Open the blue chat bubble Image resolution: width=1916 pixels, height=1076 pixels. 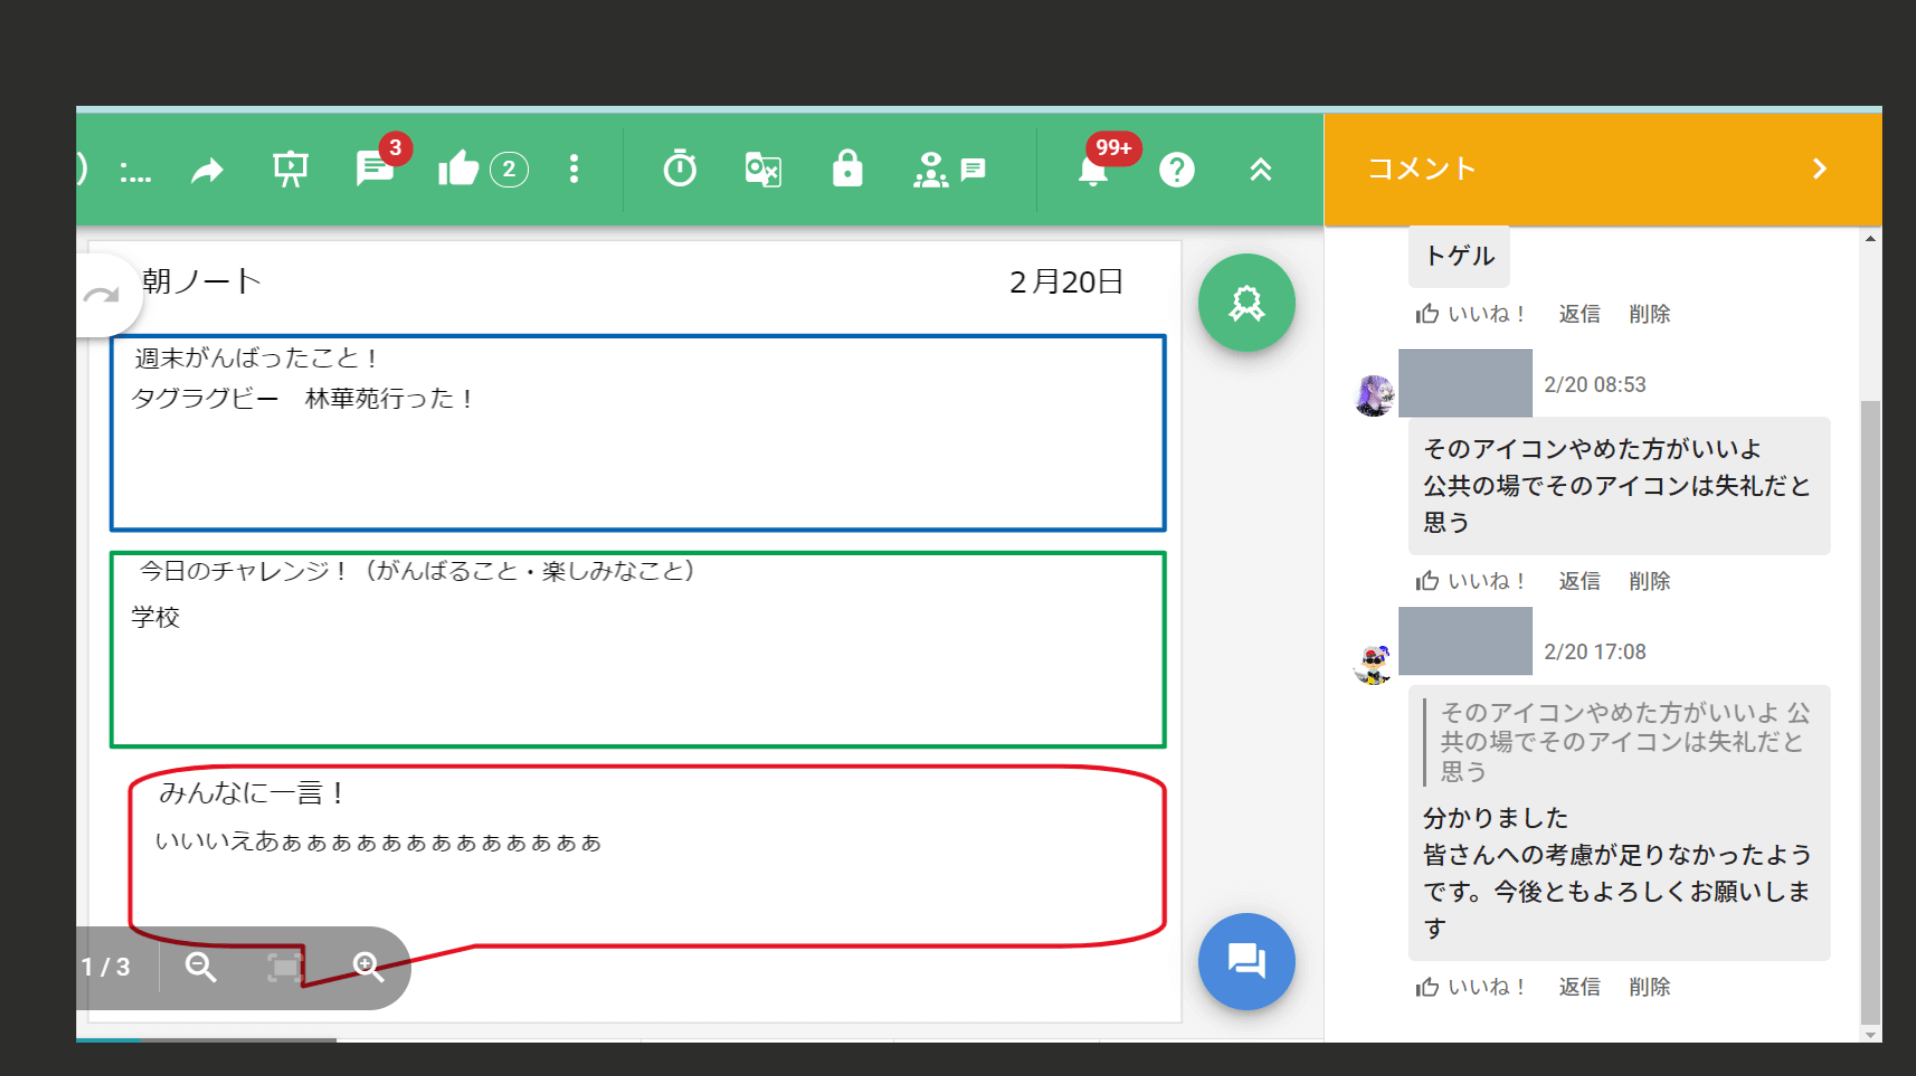pyautogui.click(x=1246, y=961)
